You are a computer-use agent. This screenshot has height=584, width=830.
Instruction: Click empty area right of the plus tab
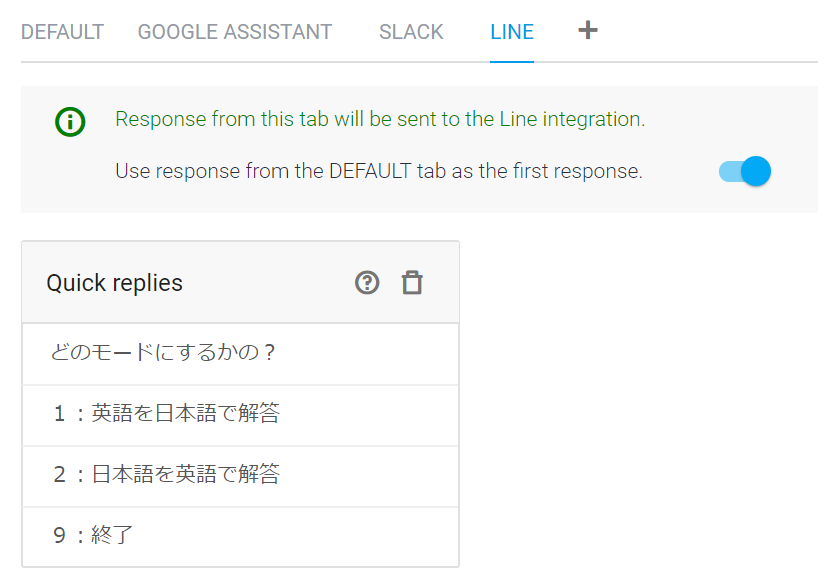(x=710, y=32)
